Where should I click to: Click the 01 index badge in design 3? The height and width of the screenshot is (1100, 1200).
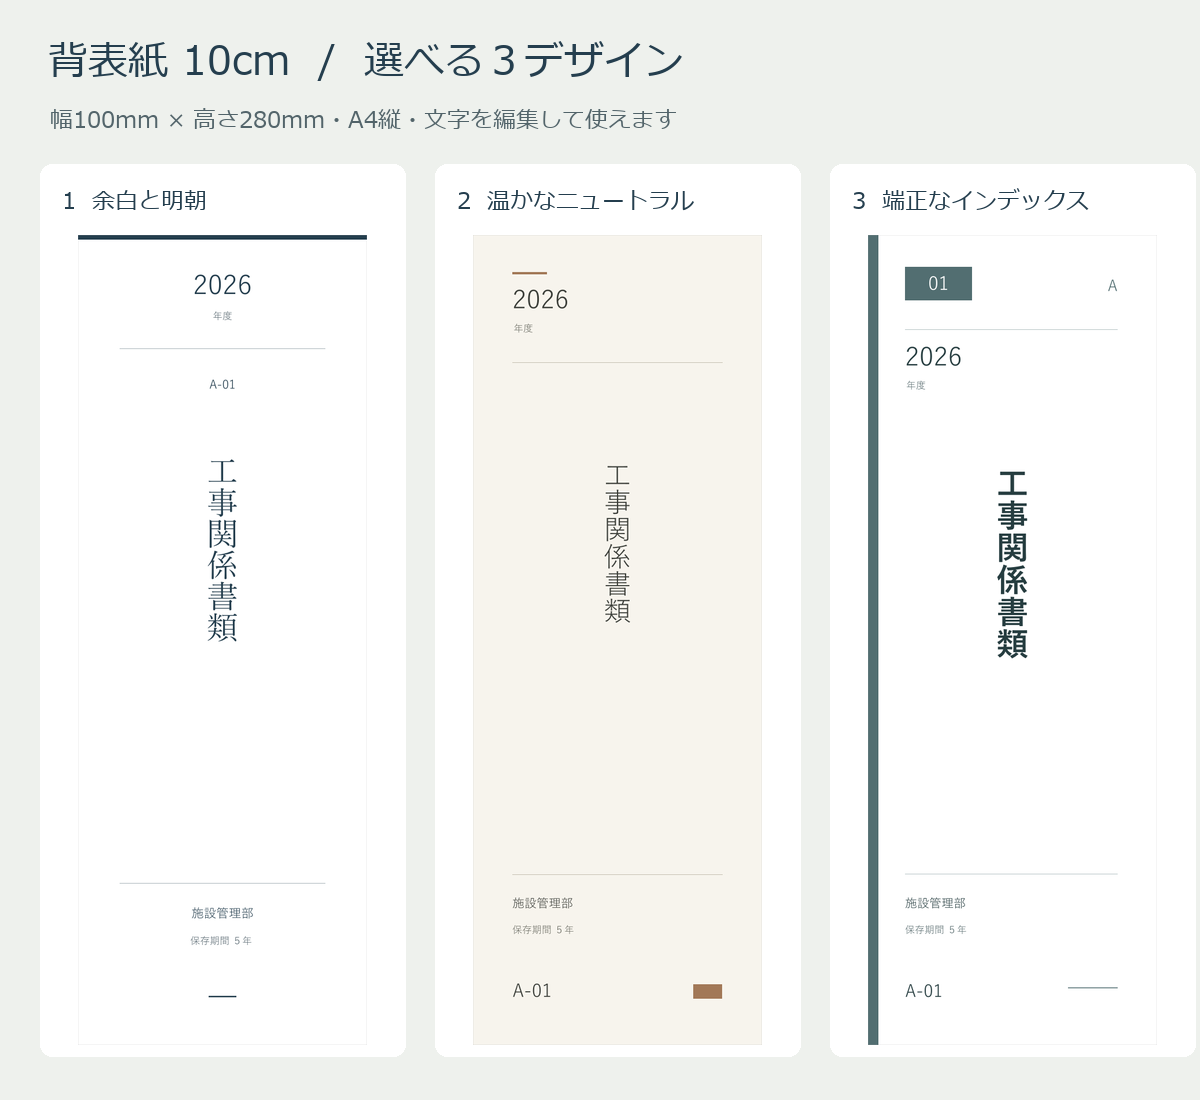coord(938,284)
